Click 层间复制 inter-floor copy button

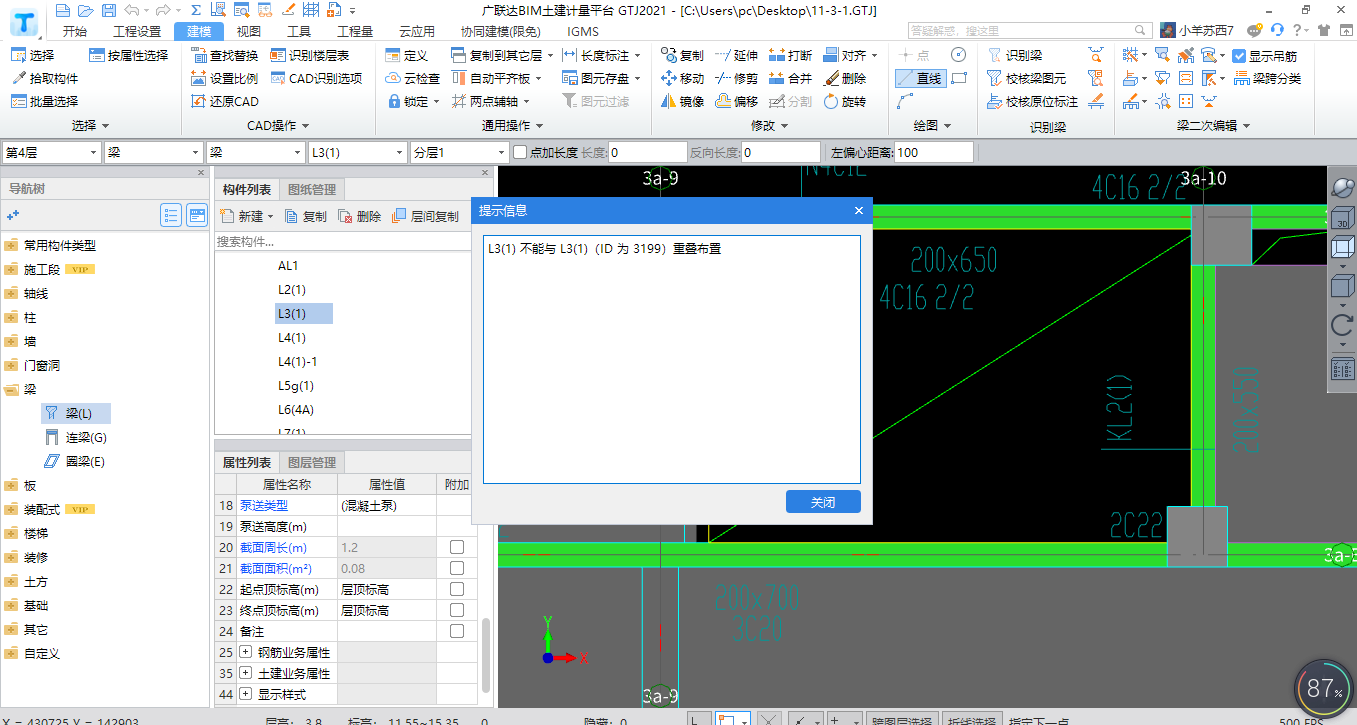425,216
